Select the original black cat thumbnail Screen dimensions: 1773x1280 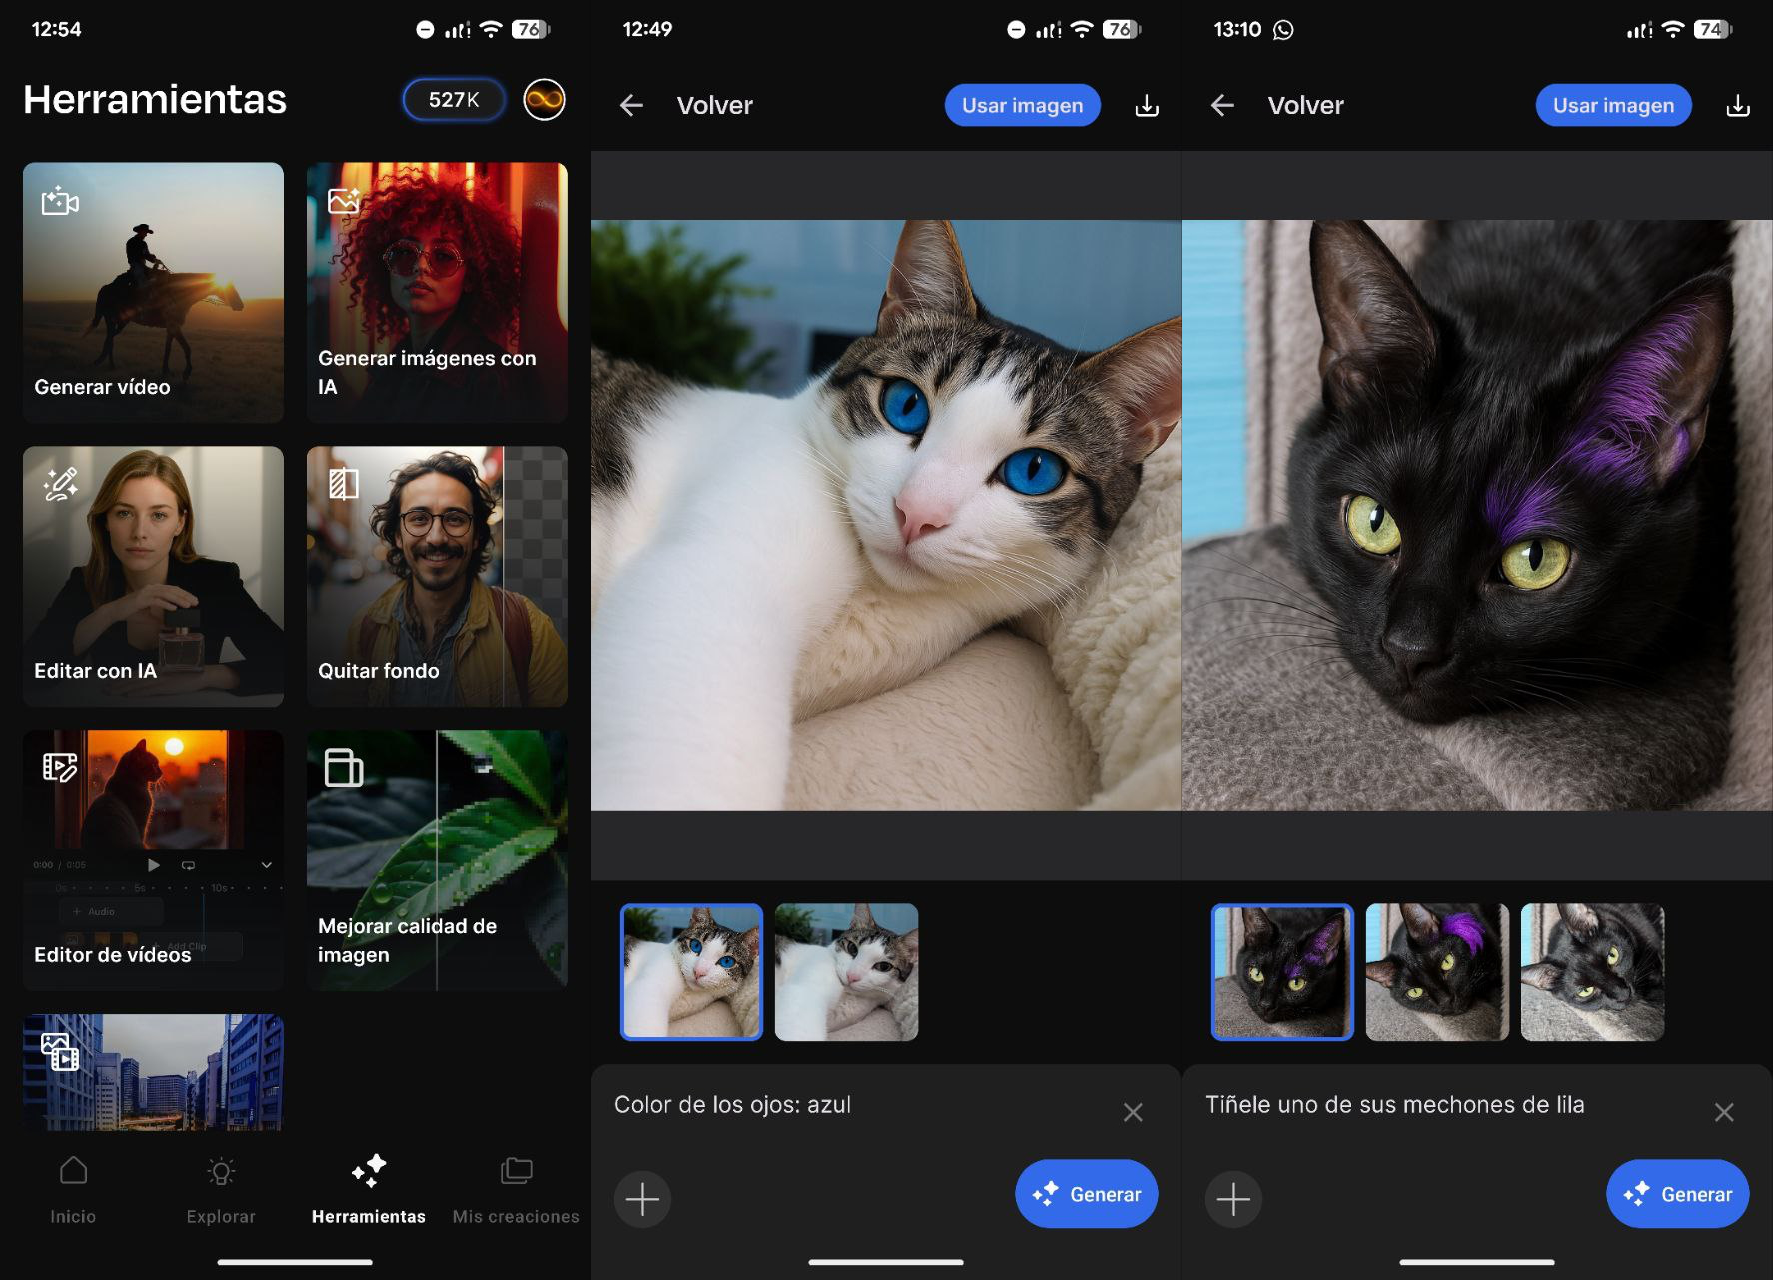(x=1592, y=972)
